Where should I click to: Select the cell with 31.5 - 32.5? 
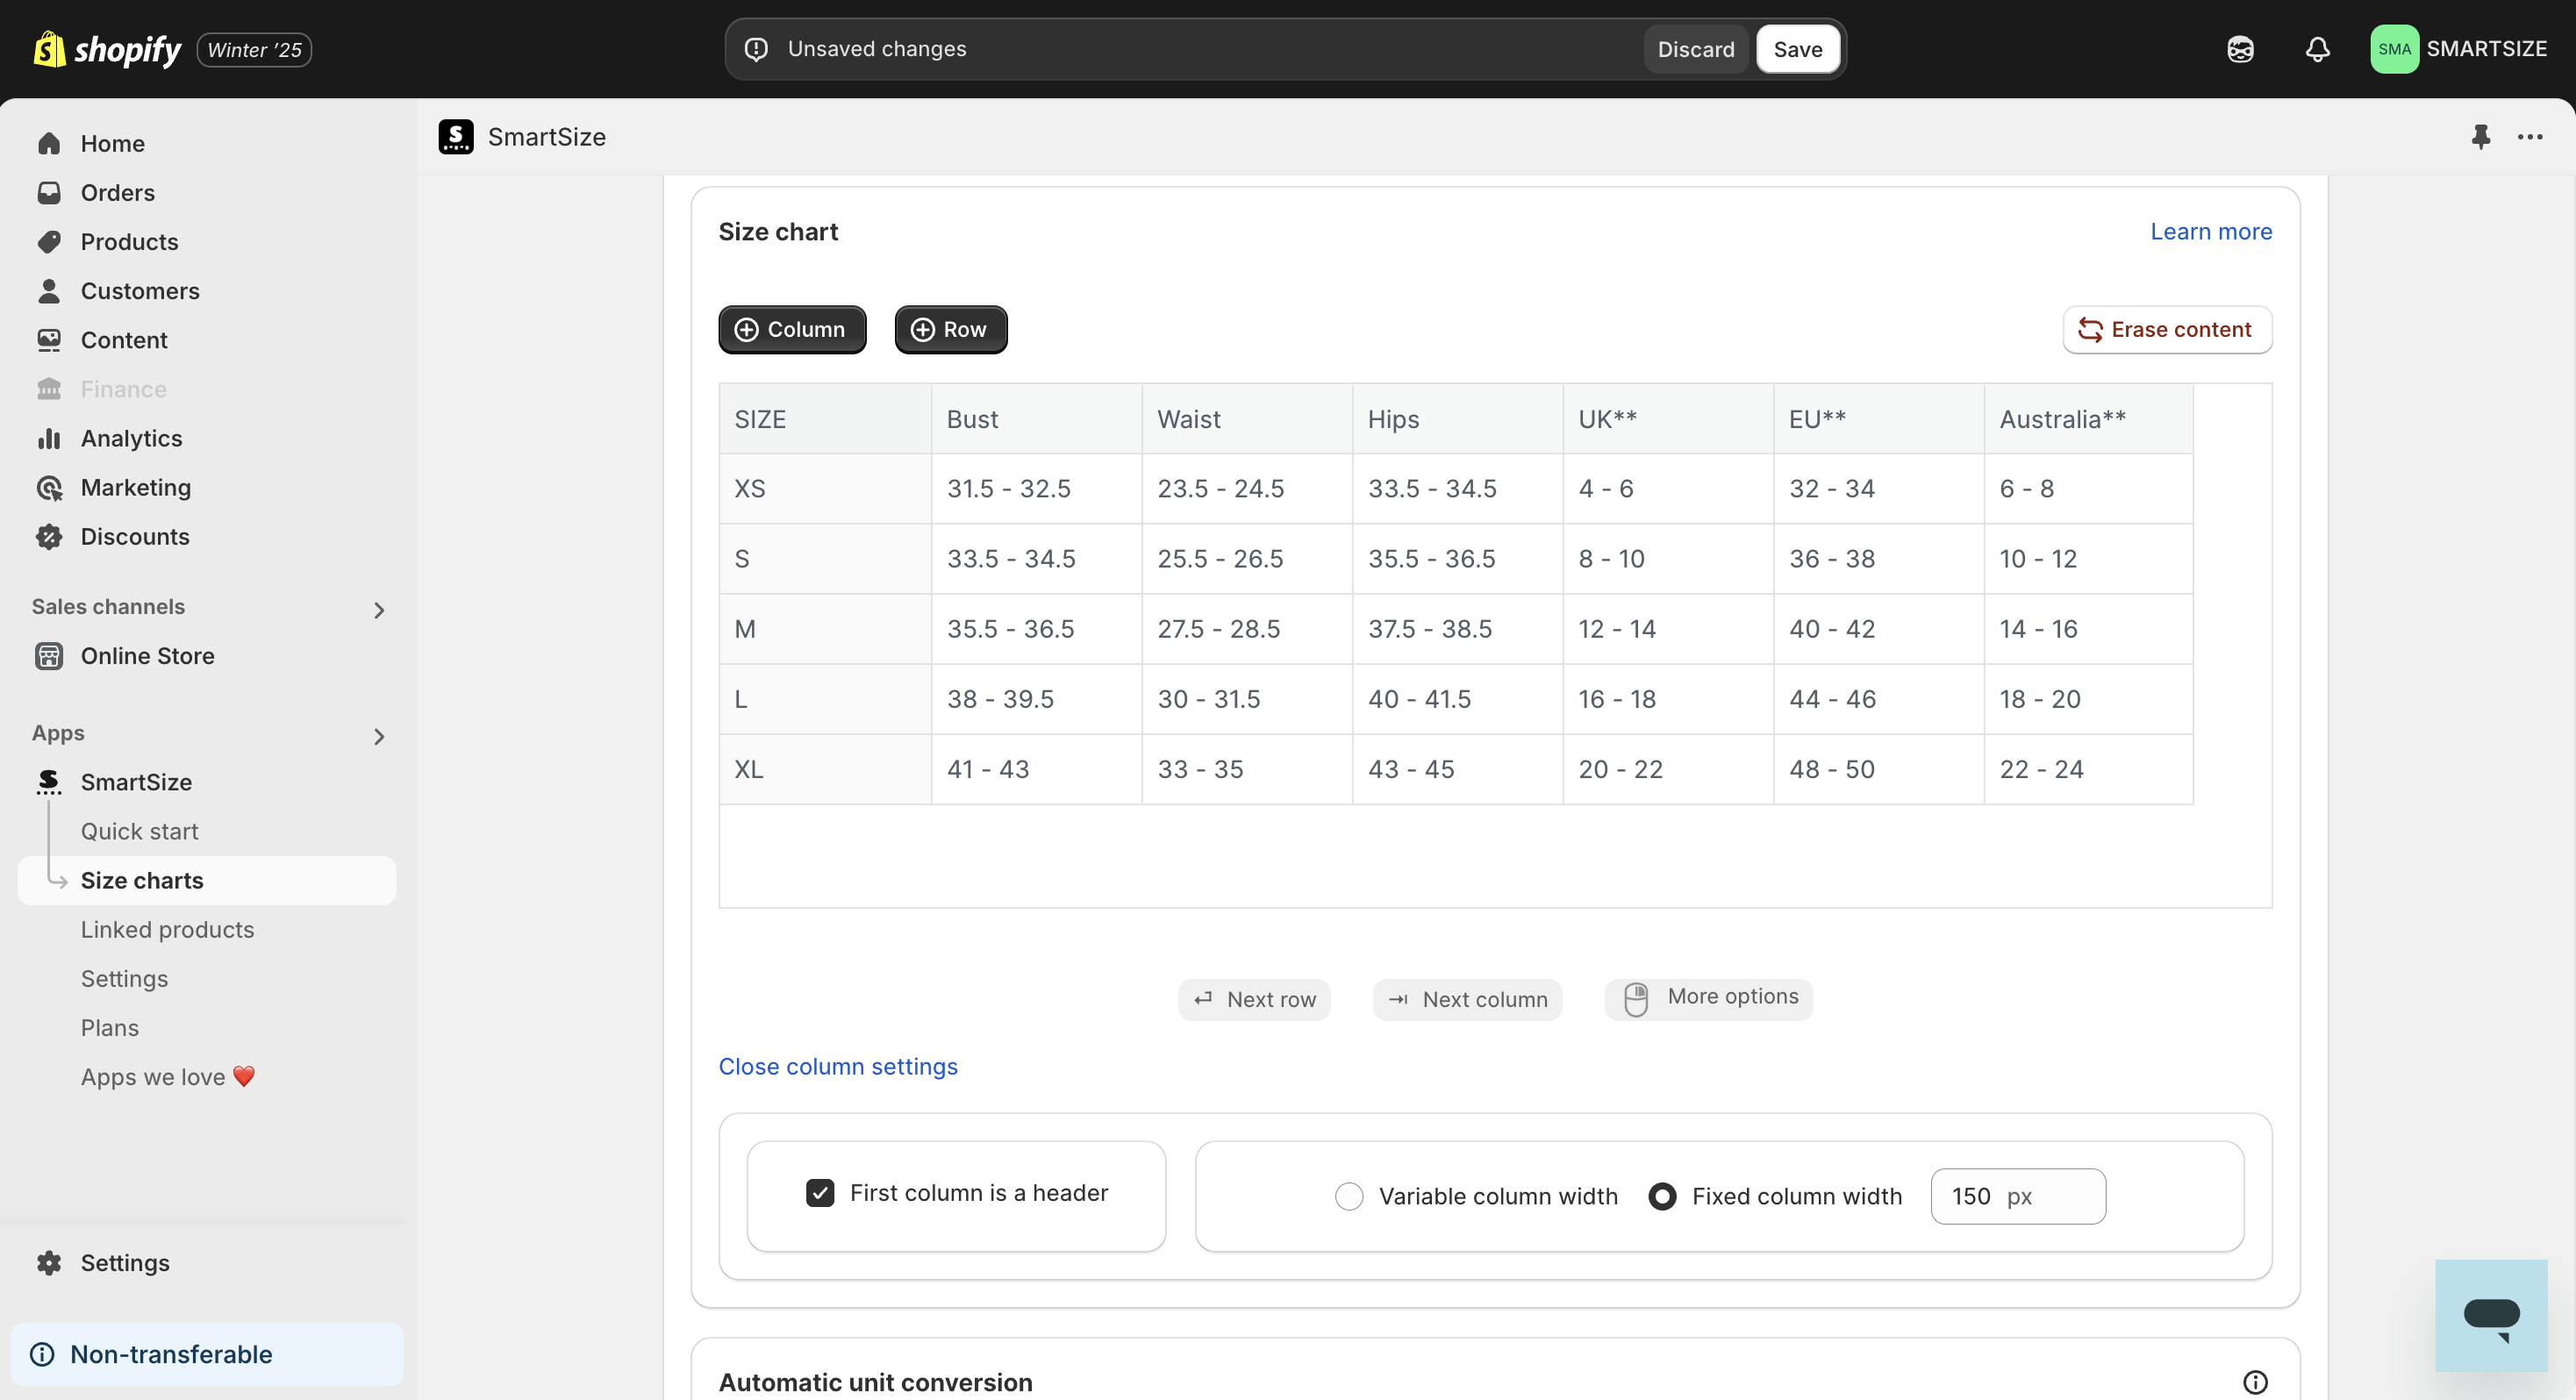(1036, 489)
